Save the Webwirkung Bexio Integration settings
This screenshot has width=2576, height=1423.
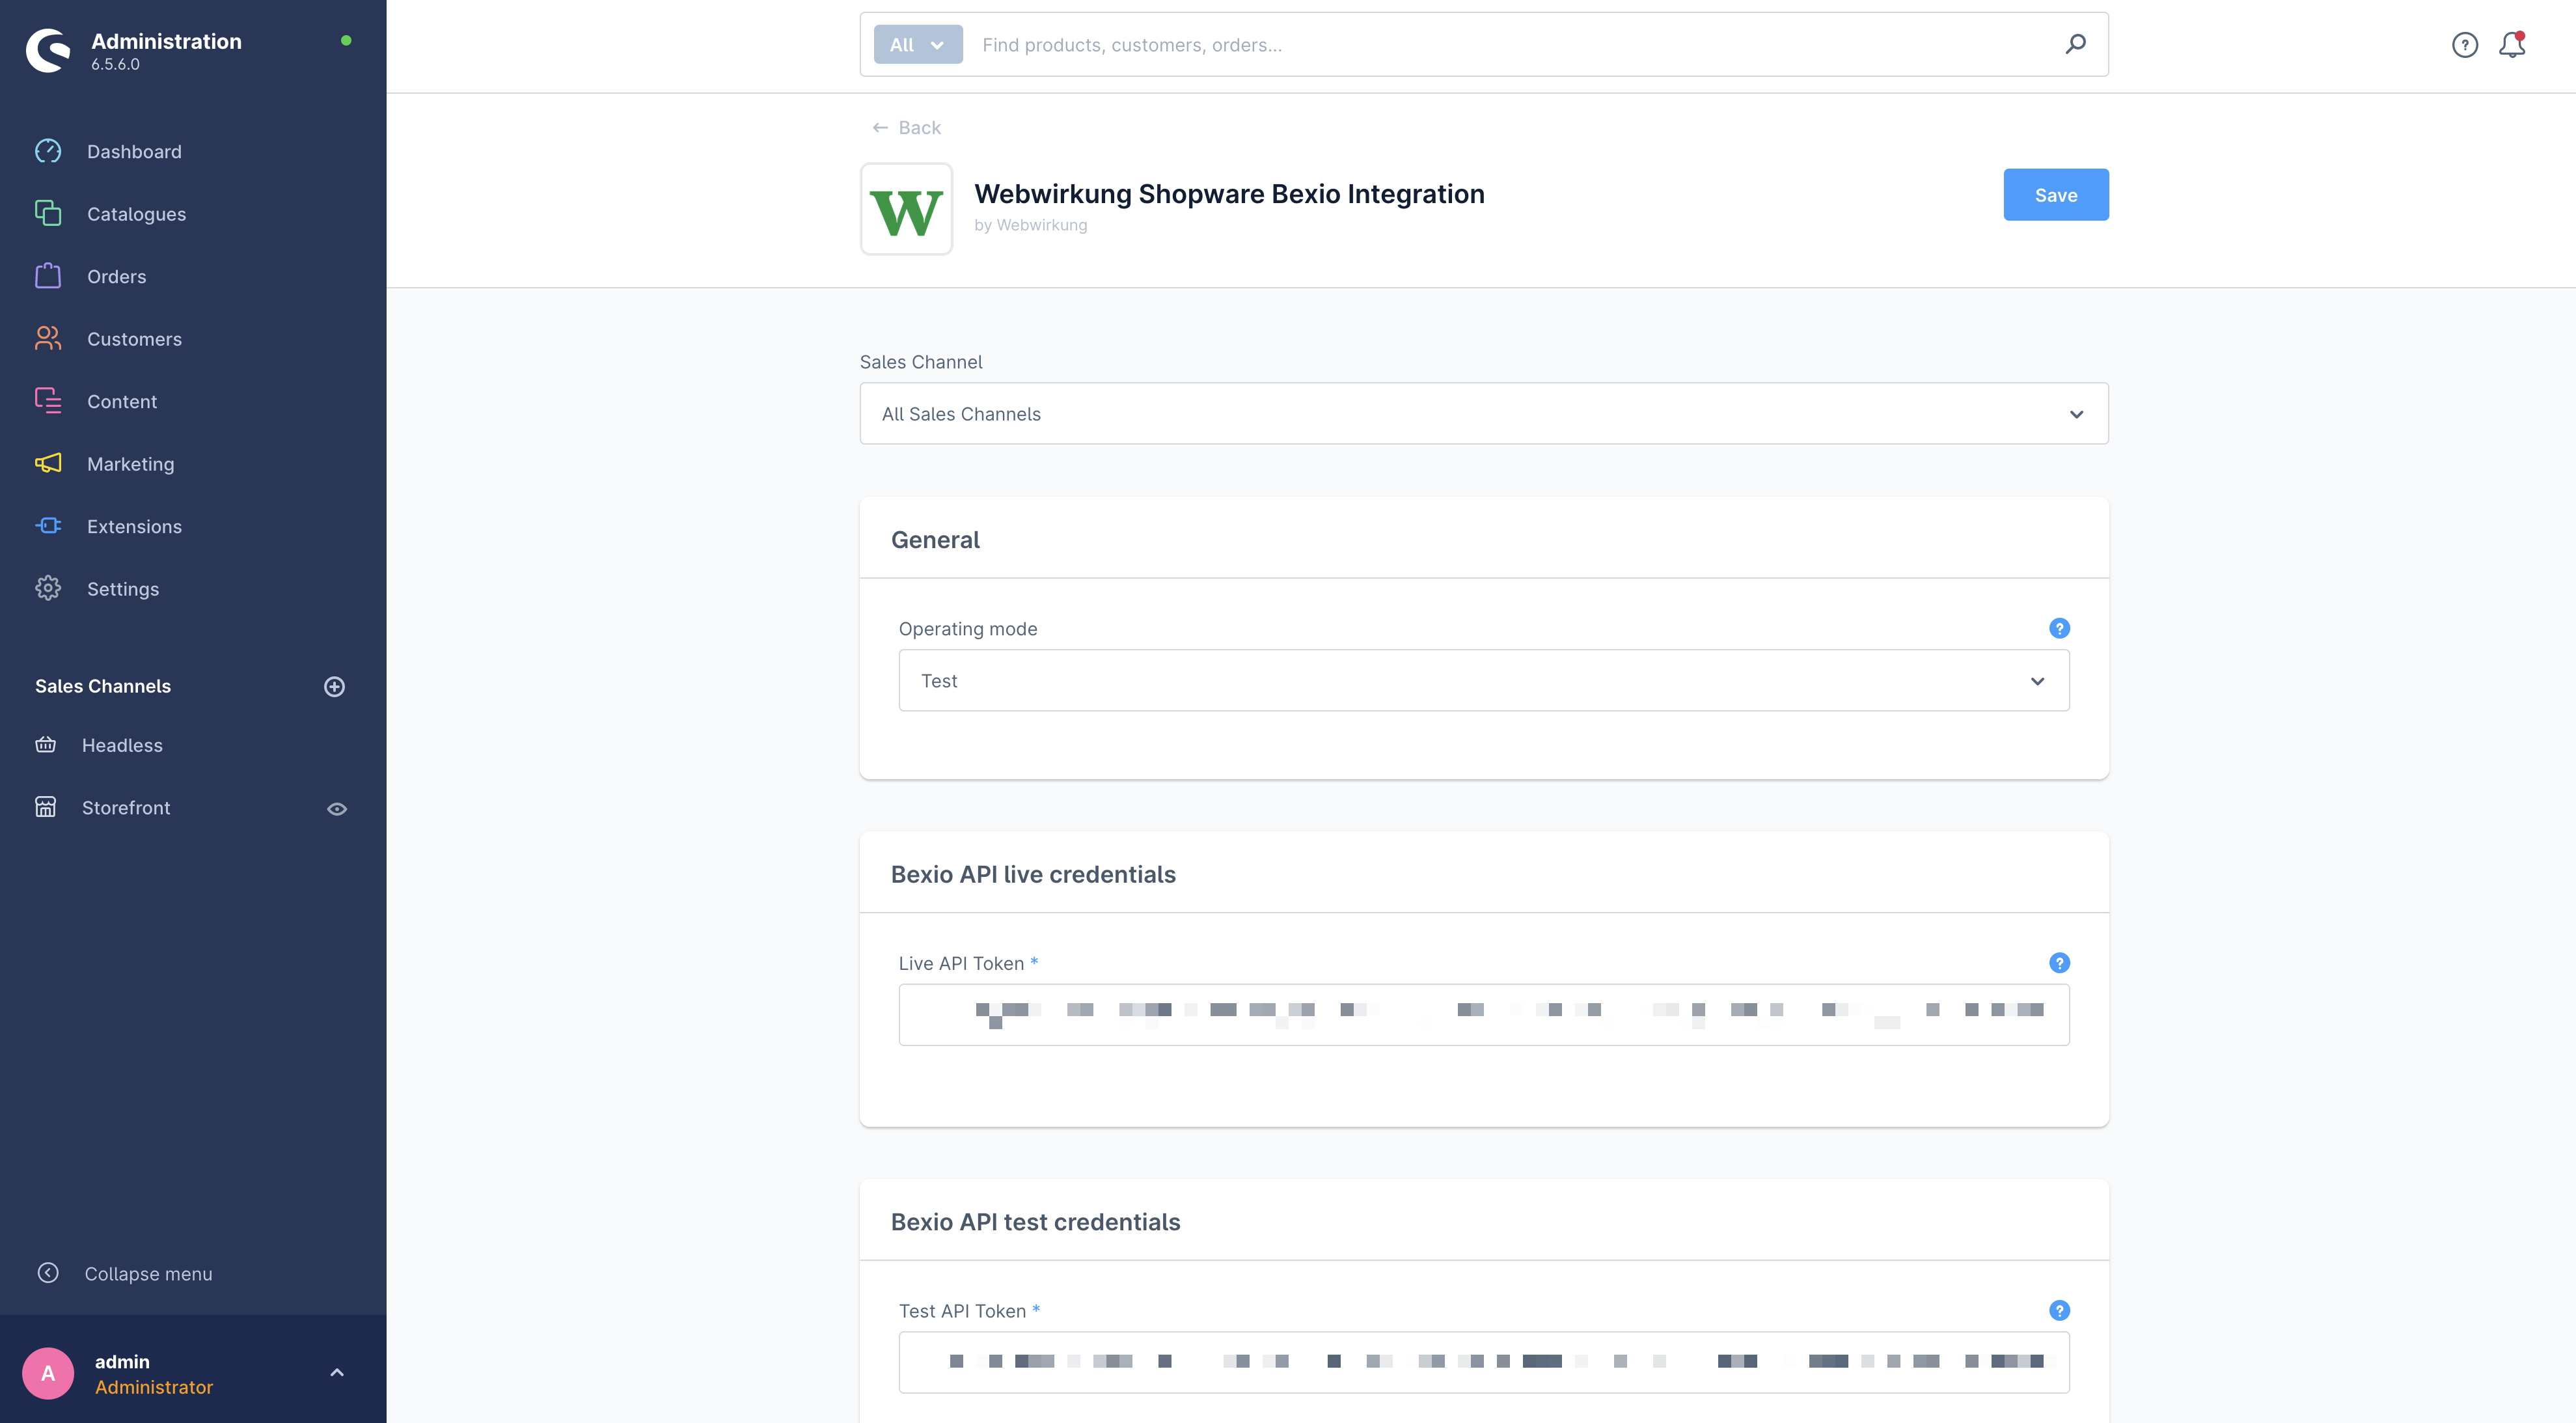click(2055, 194)
